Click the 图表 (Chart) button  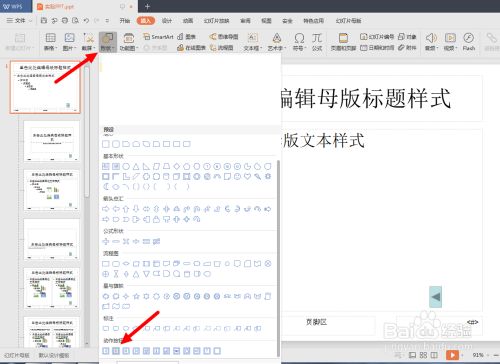pyautogui.click(x=187, y=37)
